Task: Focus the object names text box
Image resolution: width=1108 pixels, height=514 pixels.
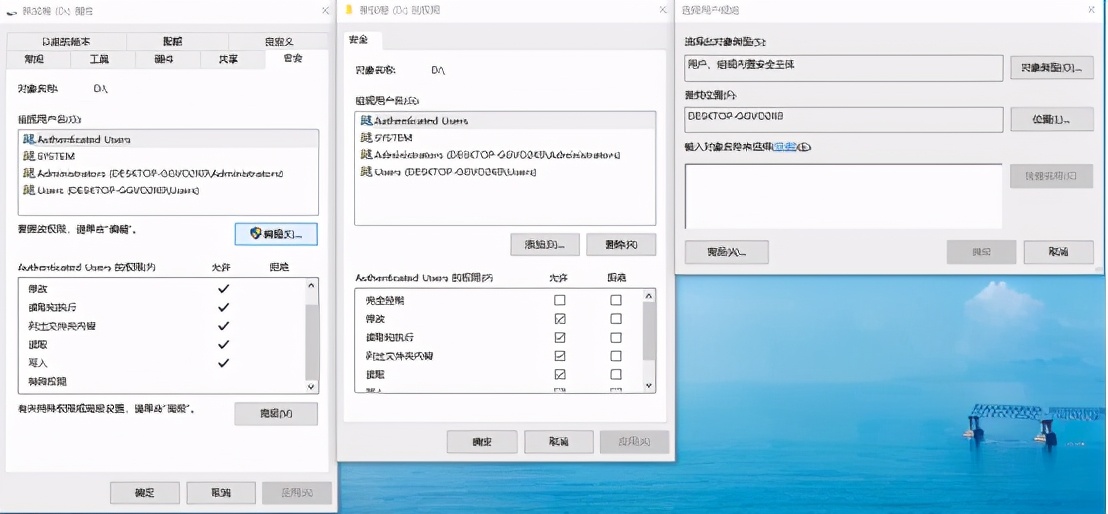Action: (844, 196)
